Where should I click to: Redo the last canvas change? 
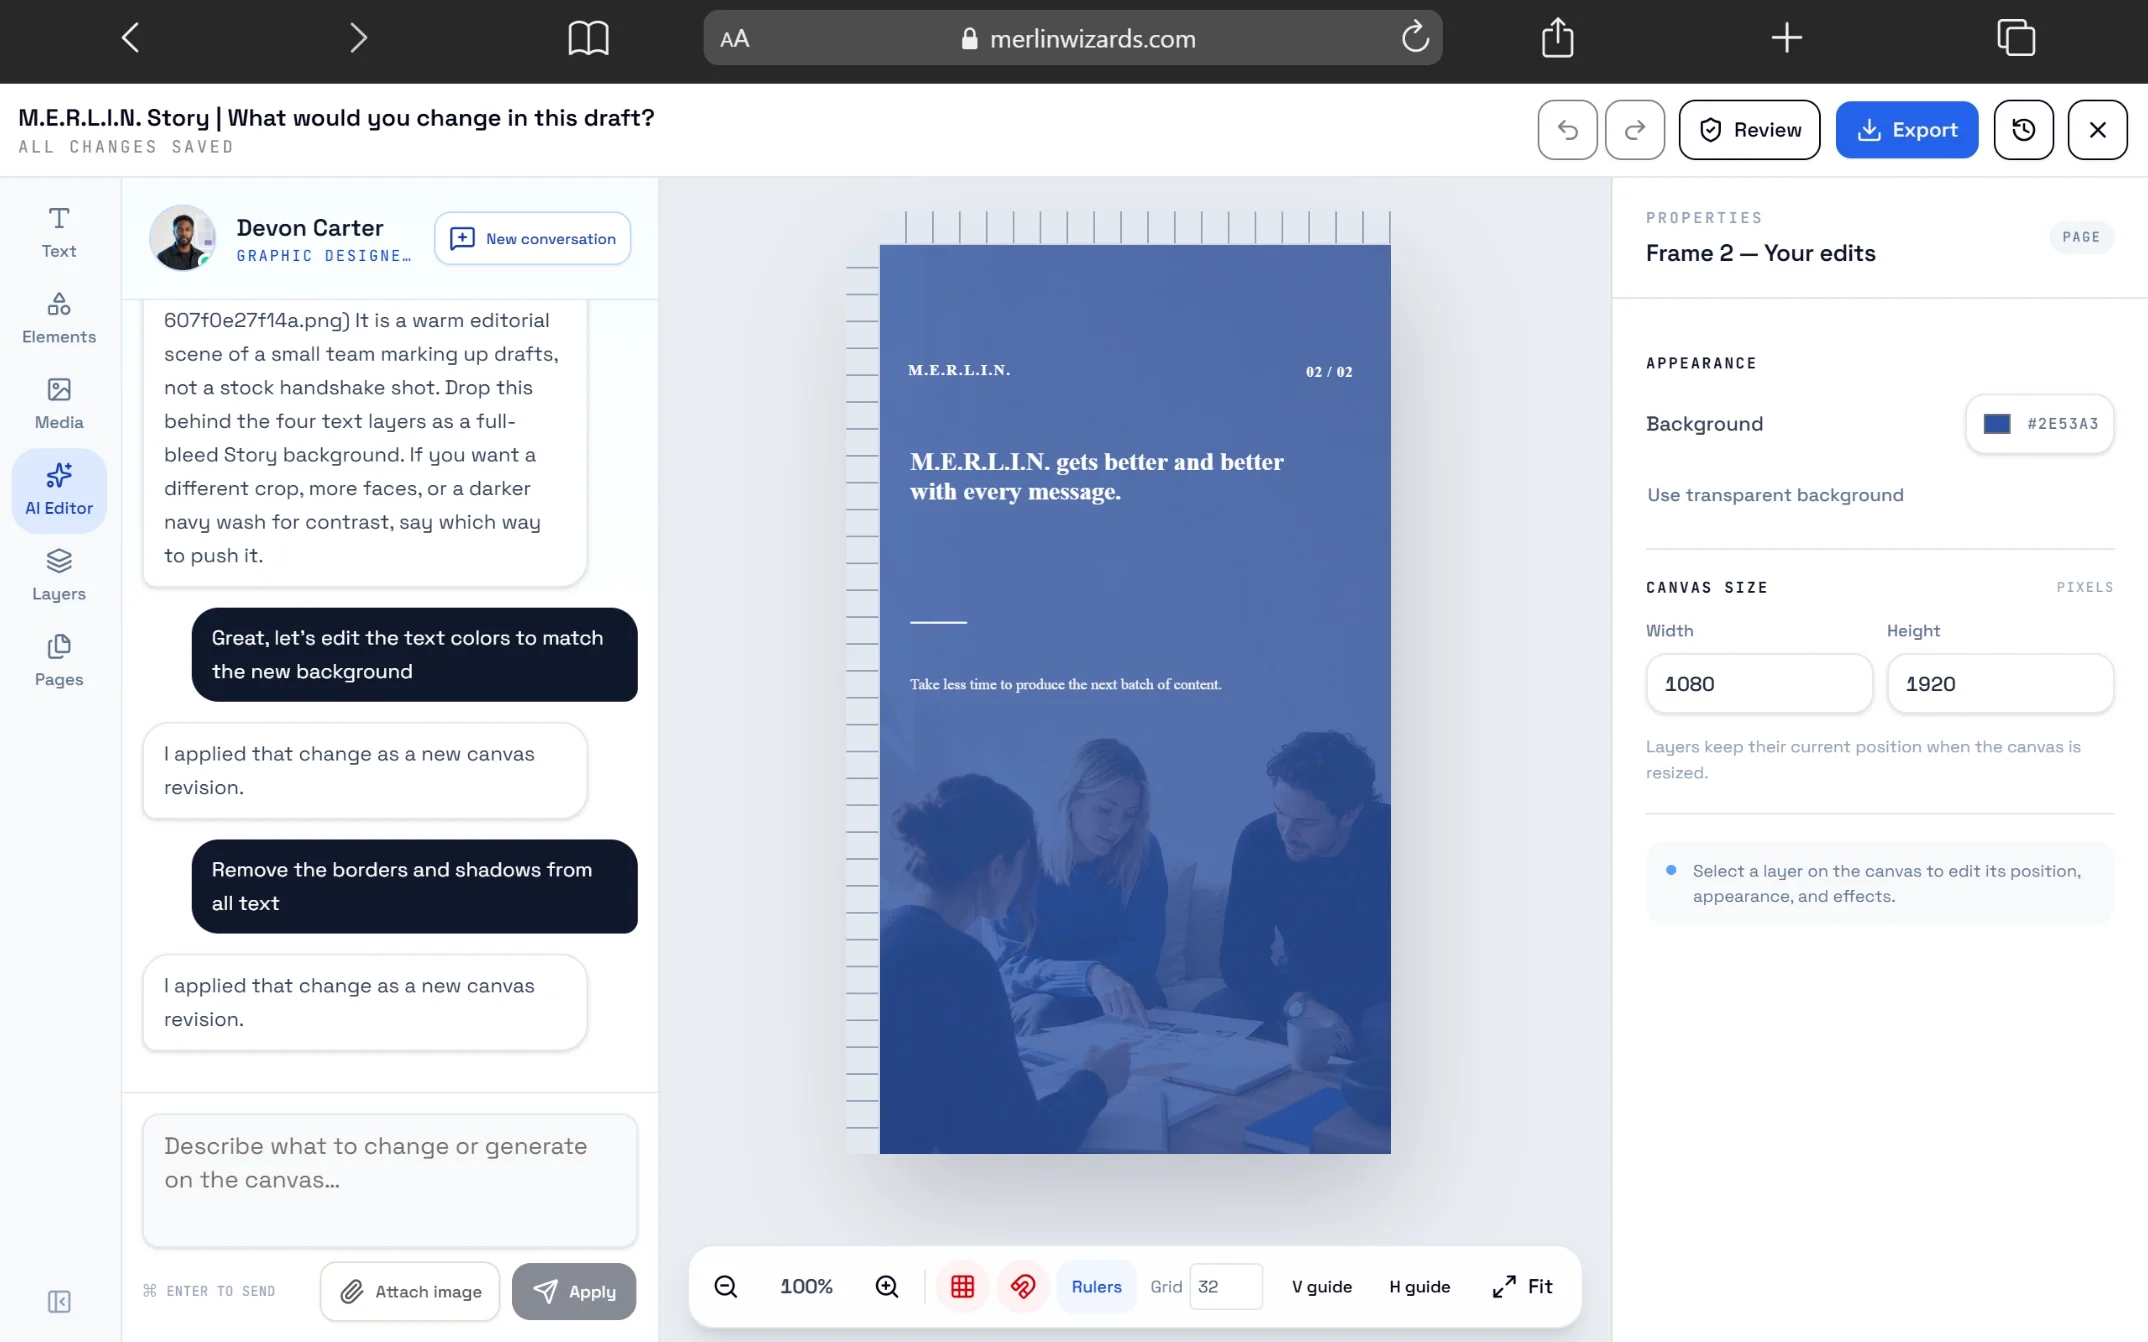pyautogui.click(x=1634, y=130)
